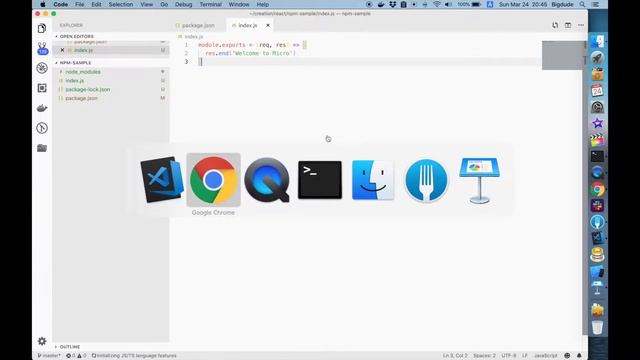Open Trash in the Dock
Image resolution: width=640 pixels, height=360 pixels.
(x=598, y=327)
